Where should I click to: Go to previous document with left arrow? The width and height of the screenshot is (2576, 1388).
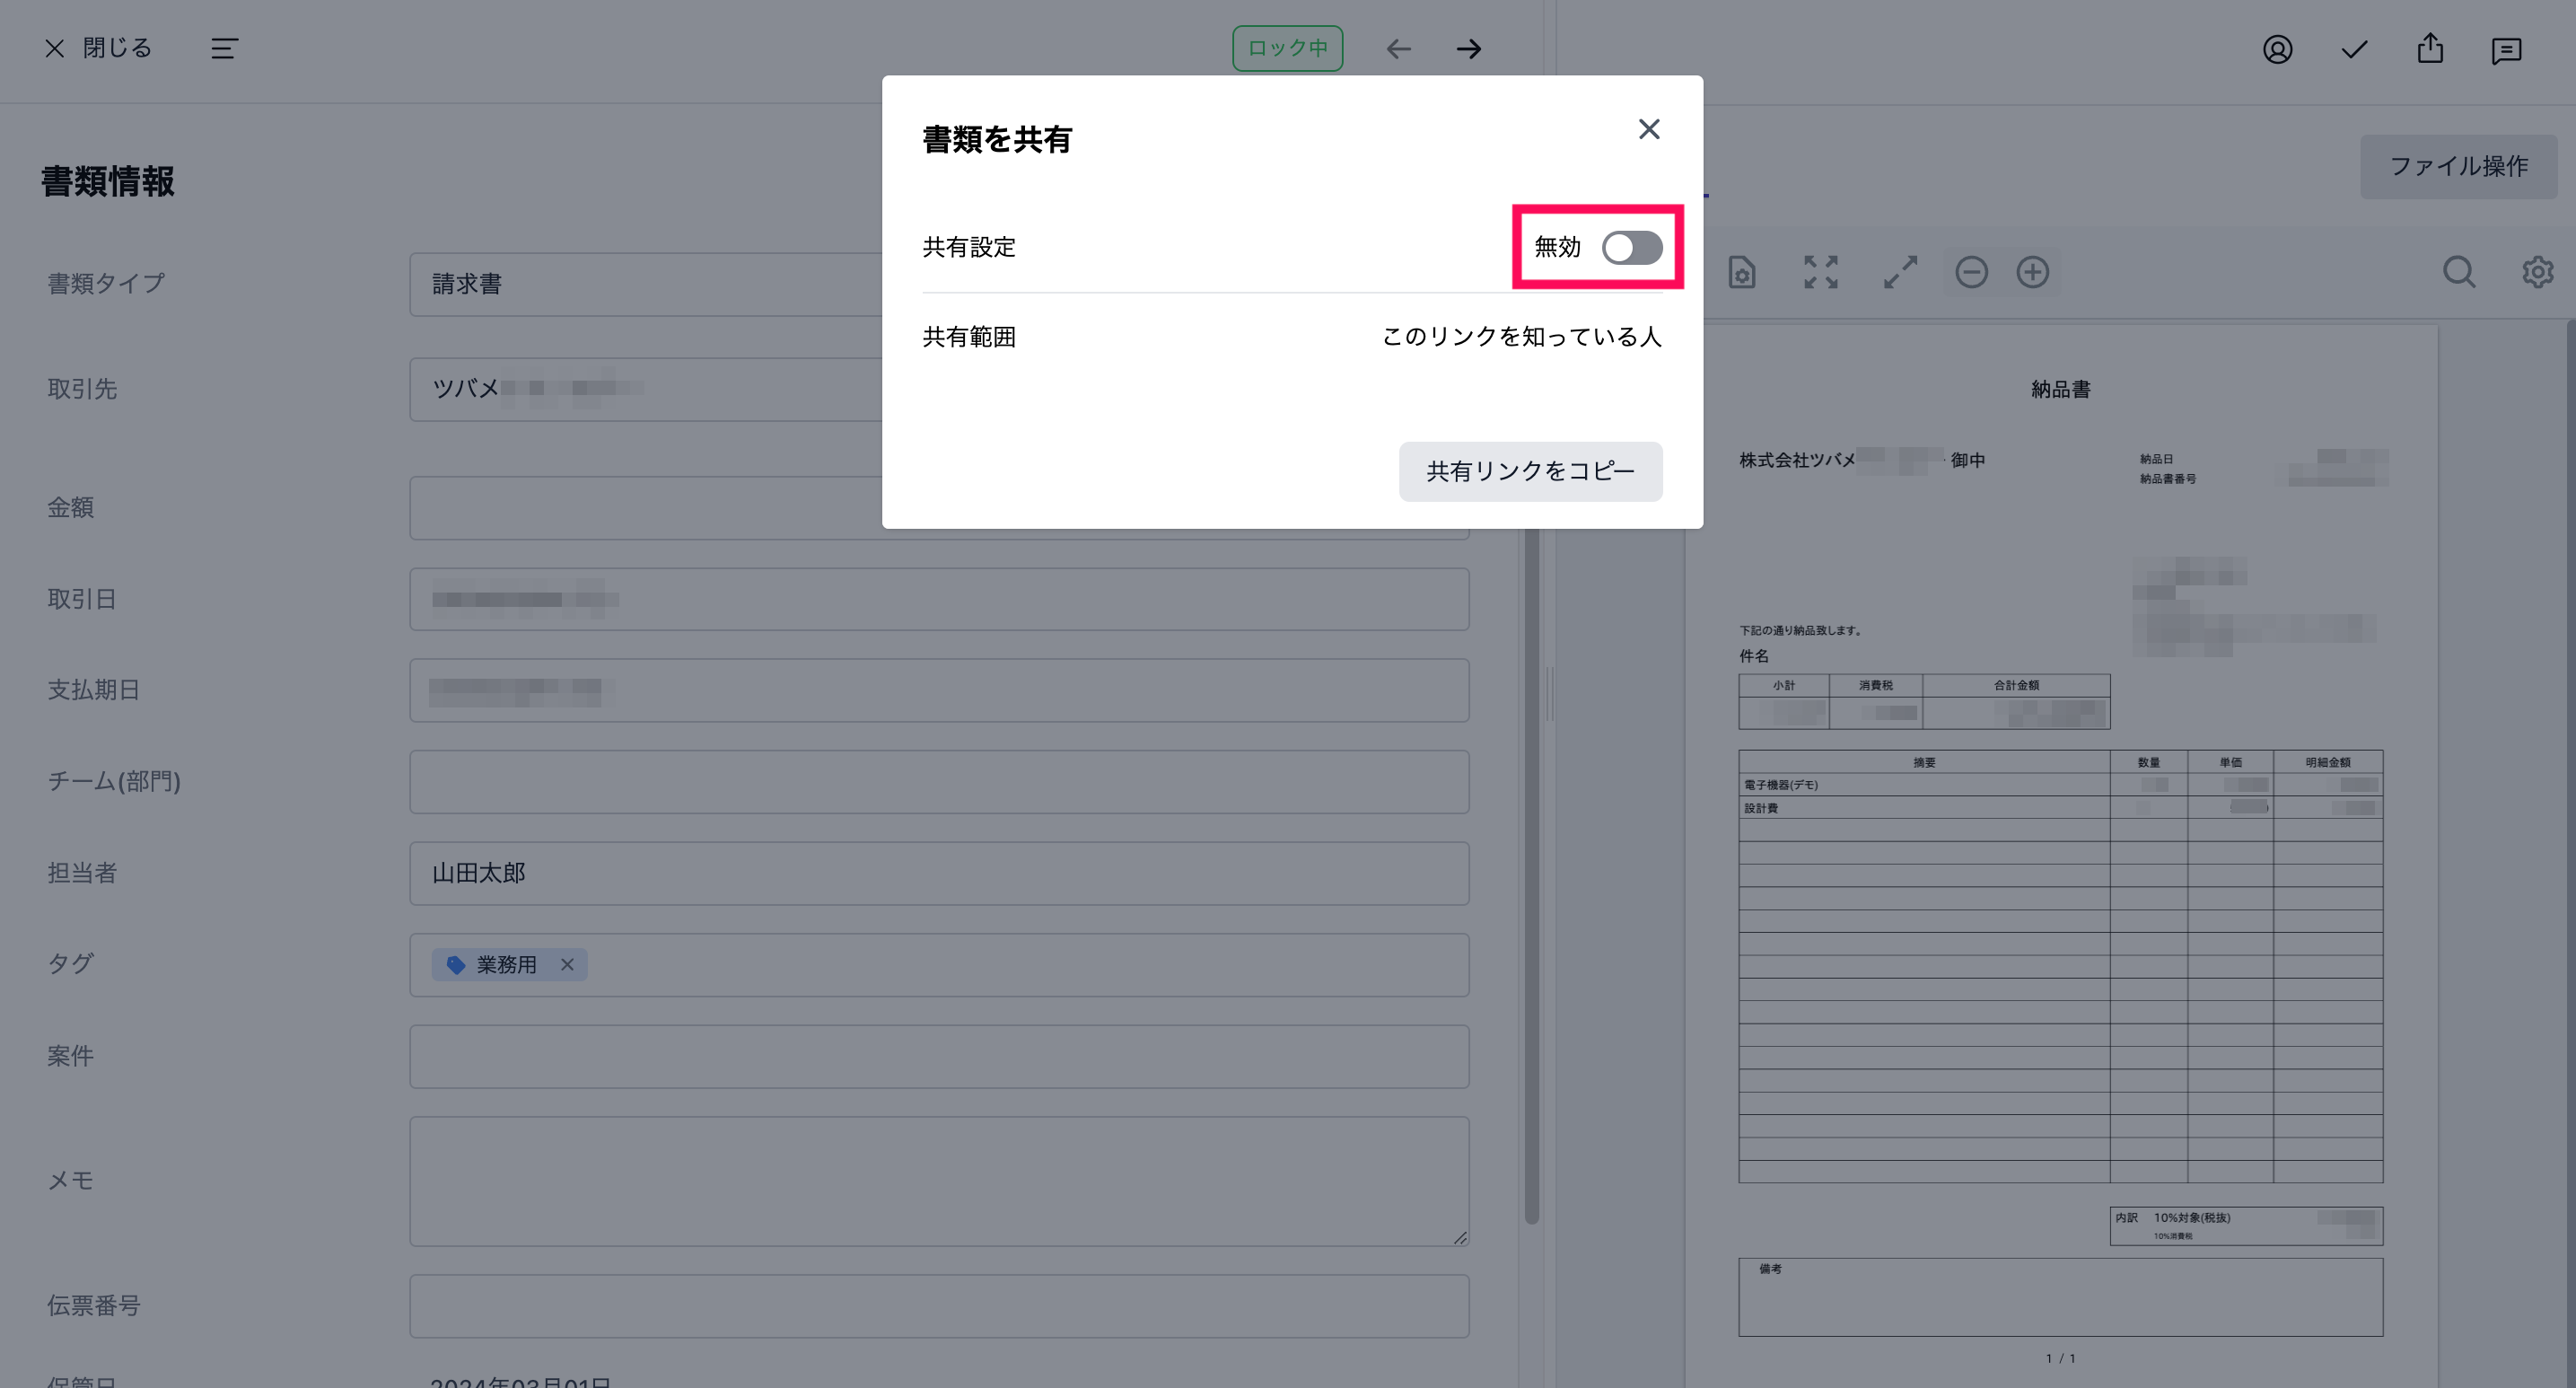click(x=1398, y=48)
